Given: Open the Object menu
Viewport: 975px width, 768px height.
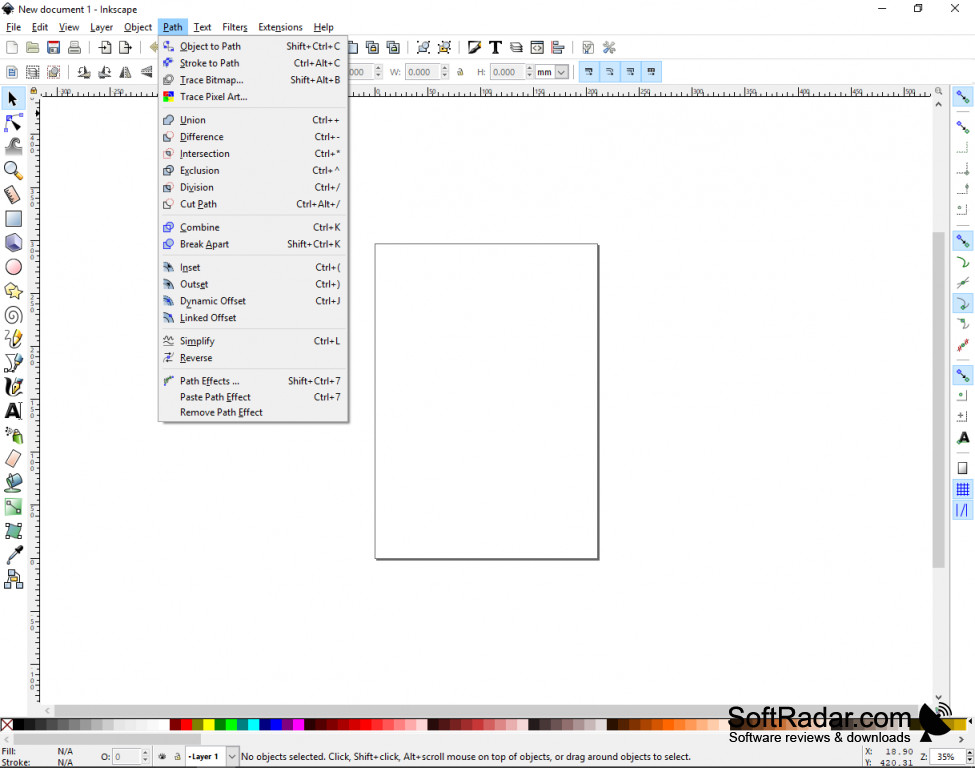Looking at the screenshot, I should click(137, 27).
